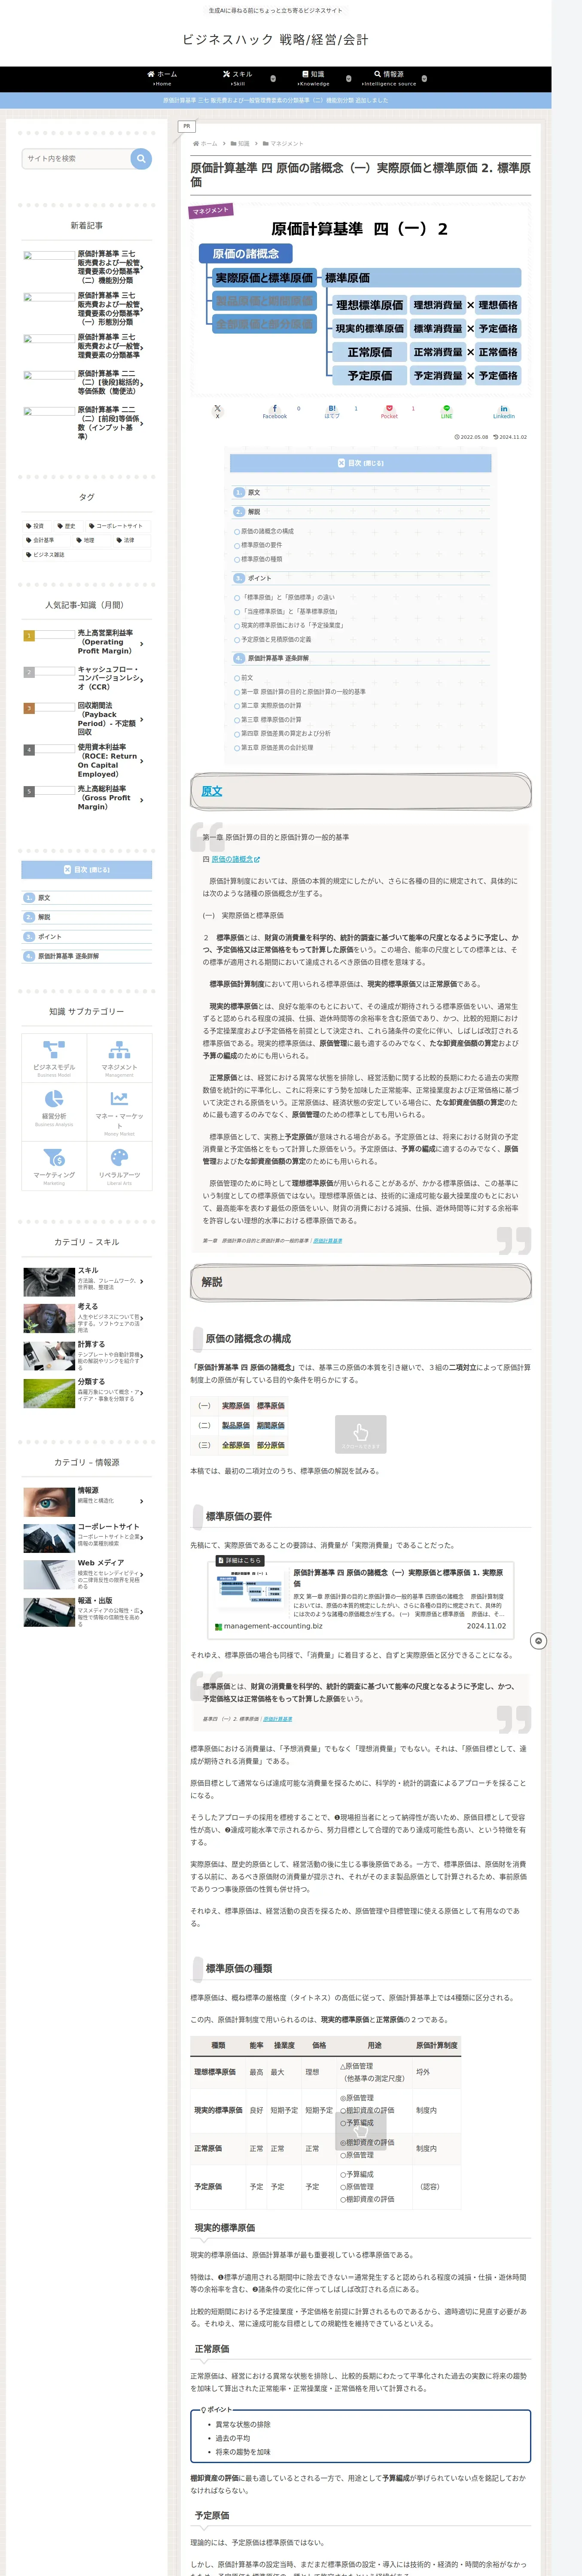
Task: Open the スキル navigation menu
Action: pyautogui.click(x=237, y=78)
